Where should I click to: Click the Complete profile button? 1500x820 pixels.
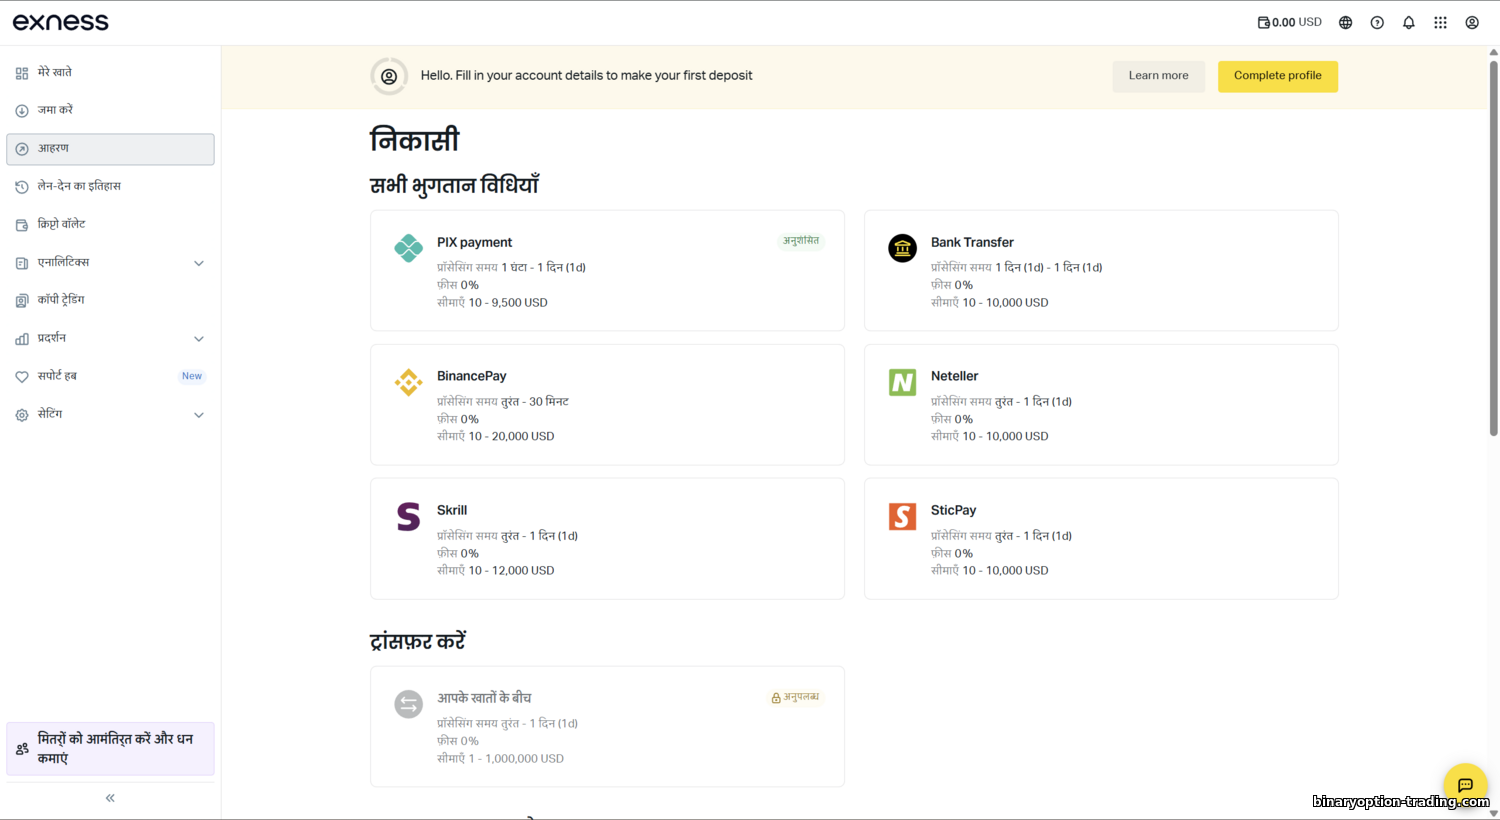[1277, 76]
